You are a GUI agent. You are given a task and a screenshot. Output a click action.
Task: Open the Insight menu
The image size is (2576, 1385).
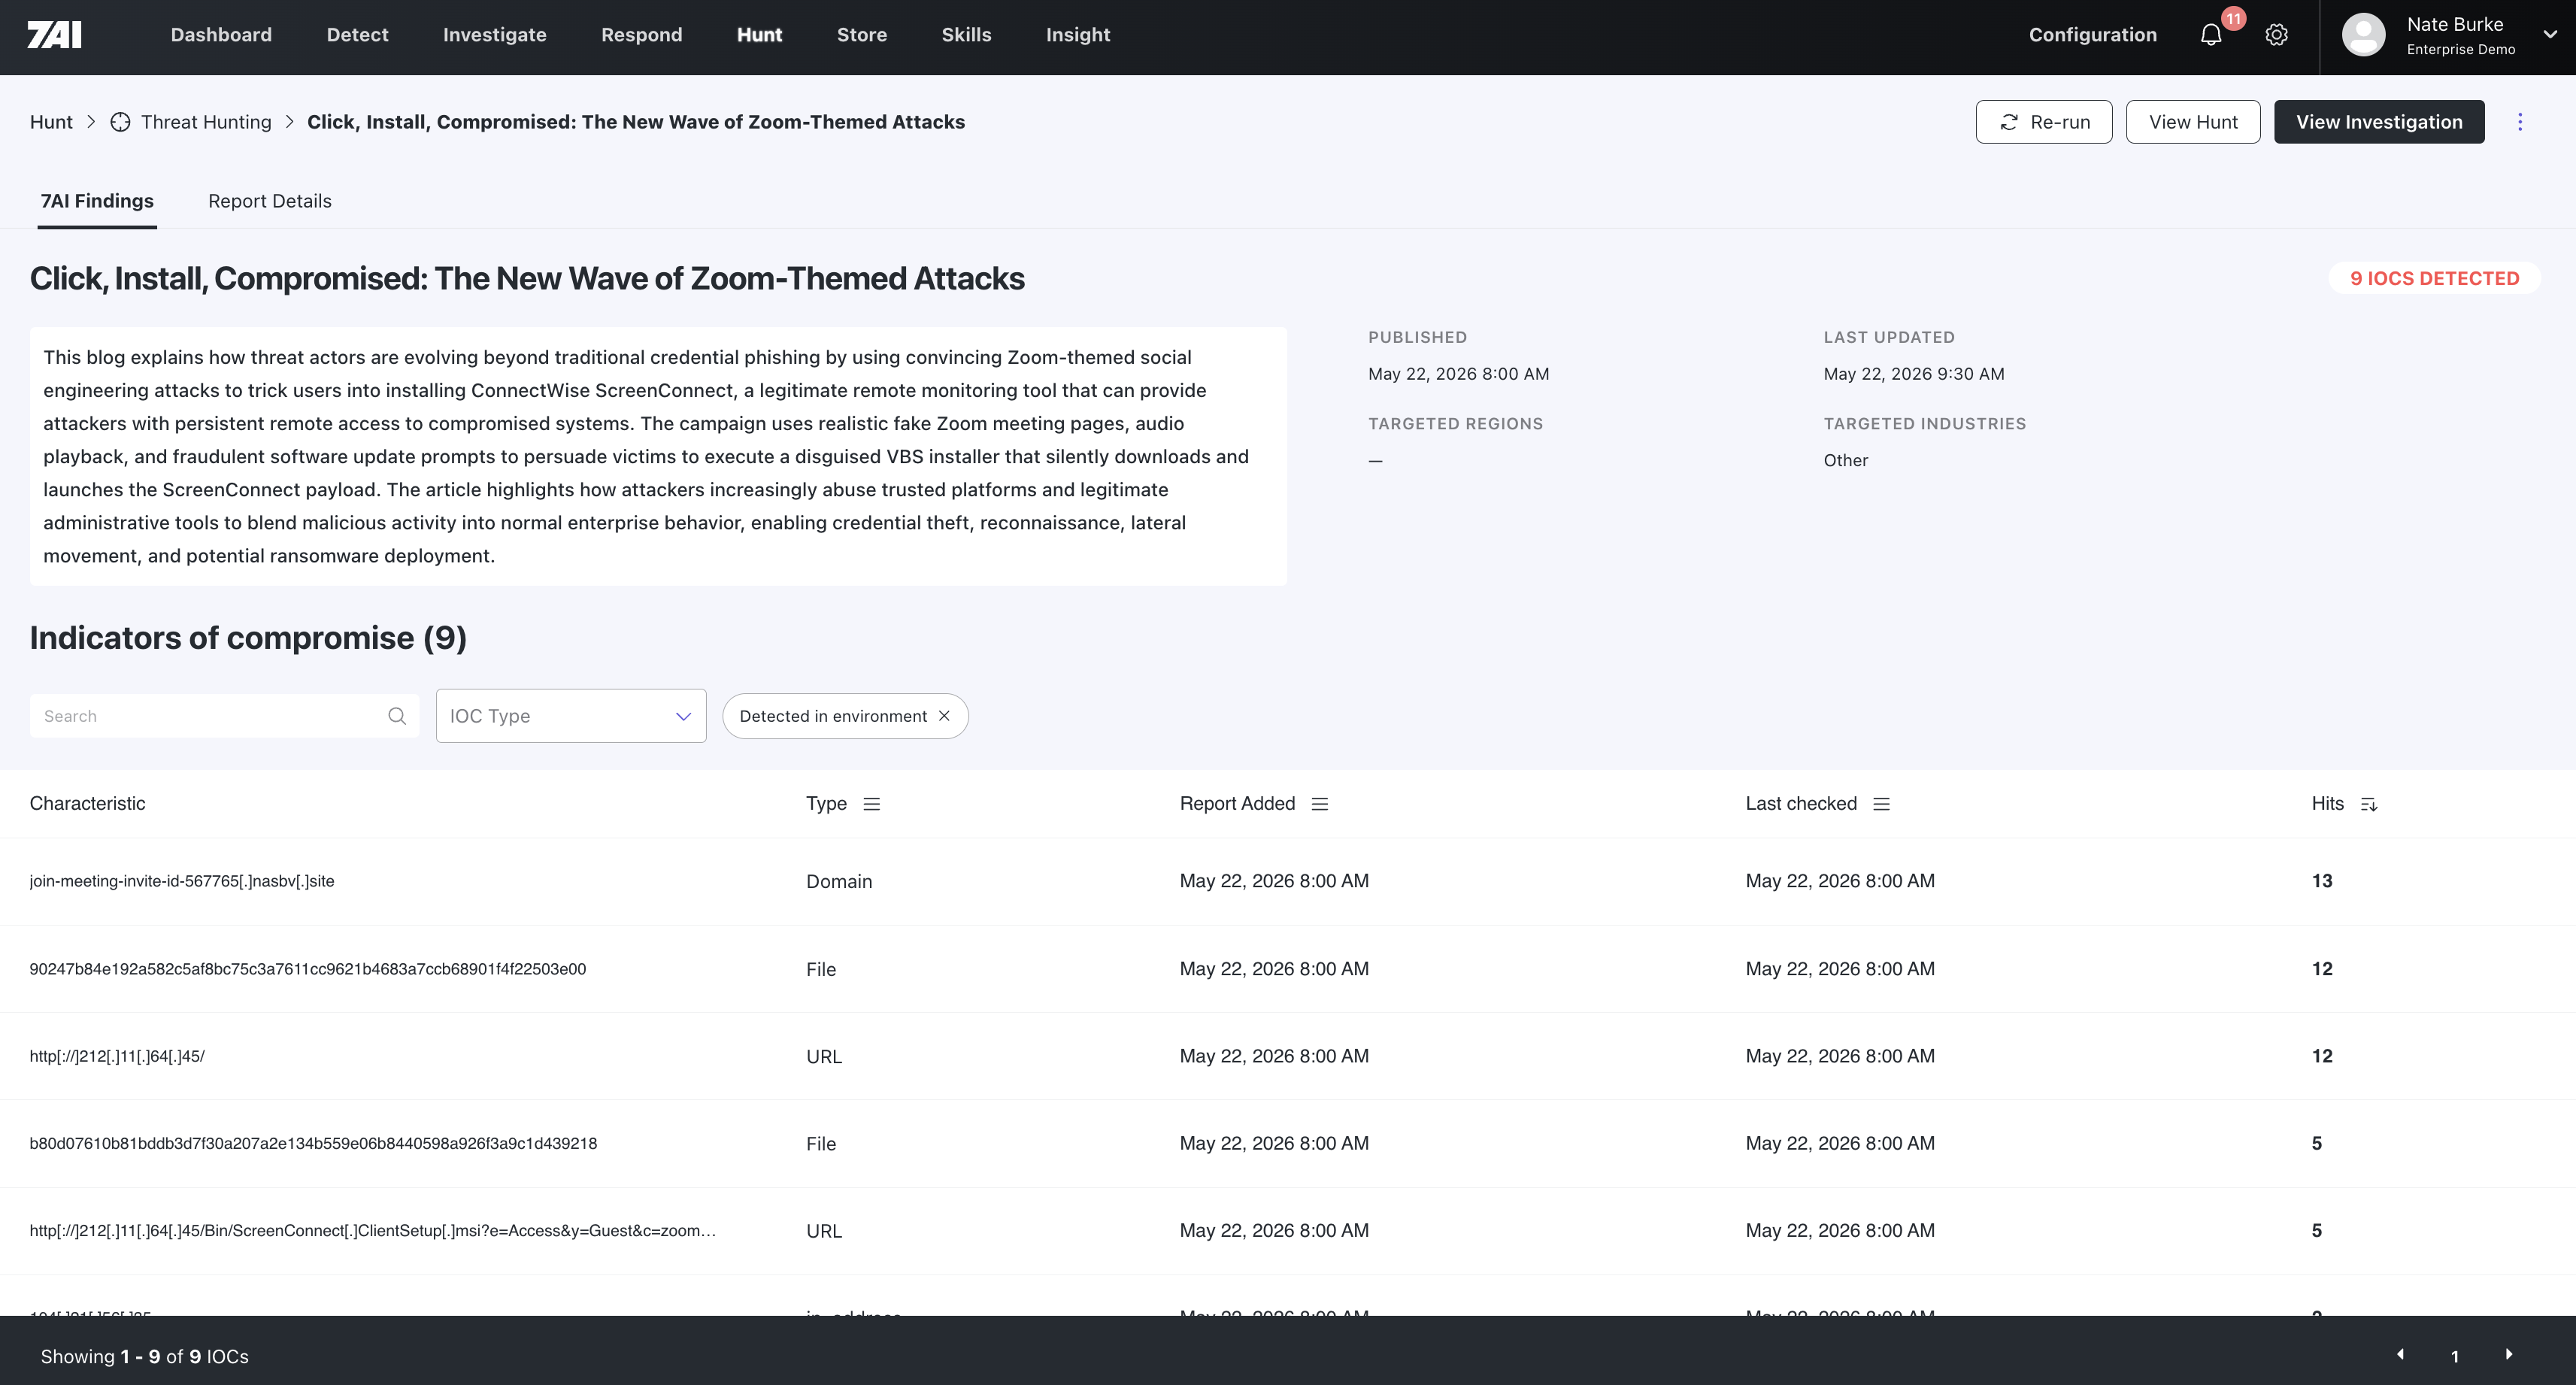click(1078, 35)
